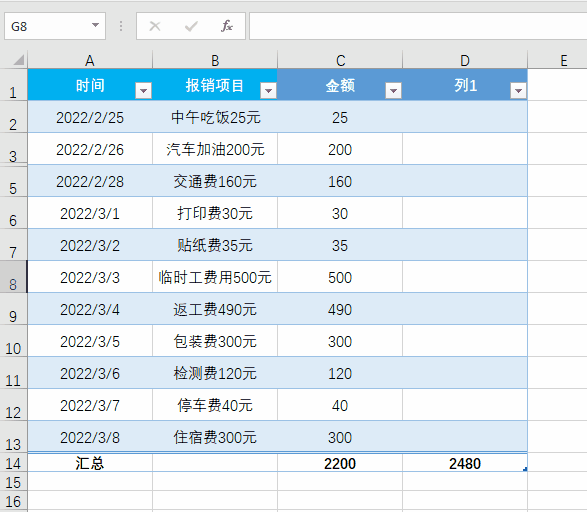Select column E header
The width and height of the screenshot is (587, 512).
[557, 60]
